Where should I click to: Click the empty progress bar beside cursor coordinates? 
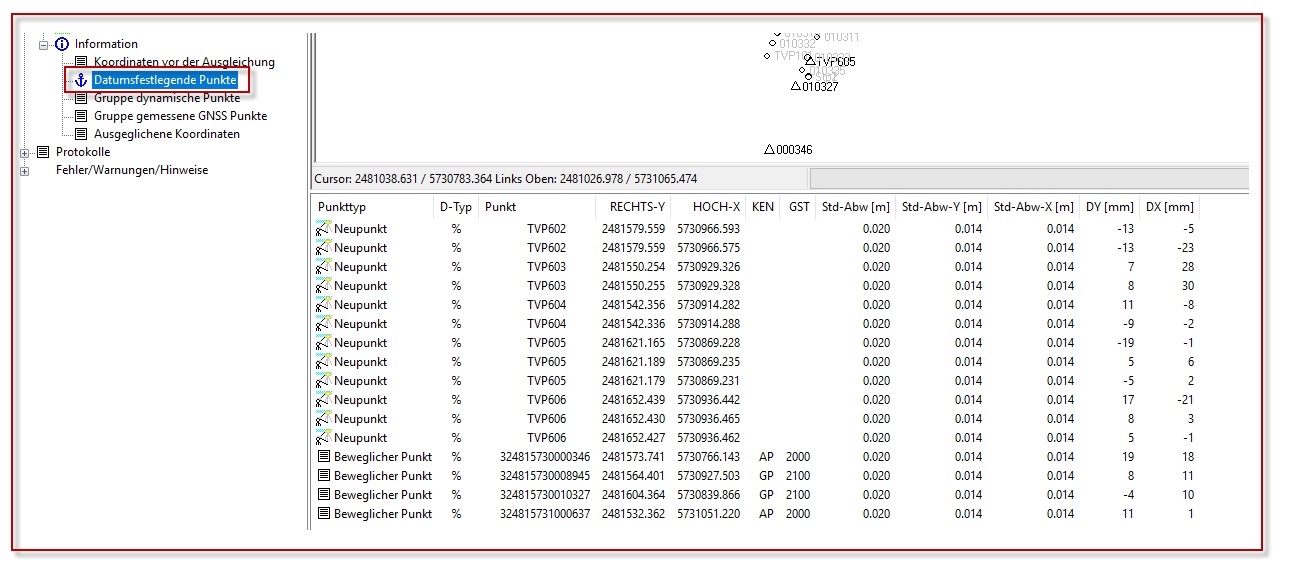tap(1028, 178)
